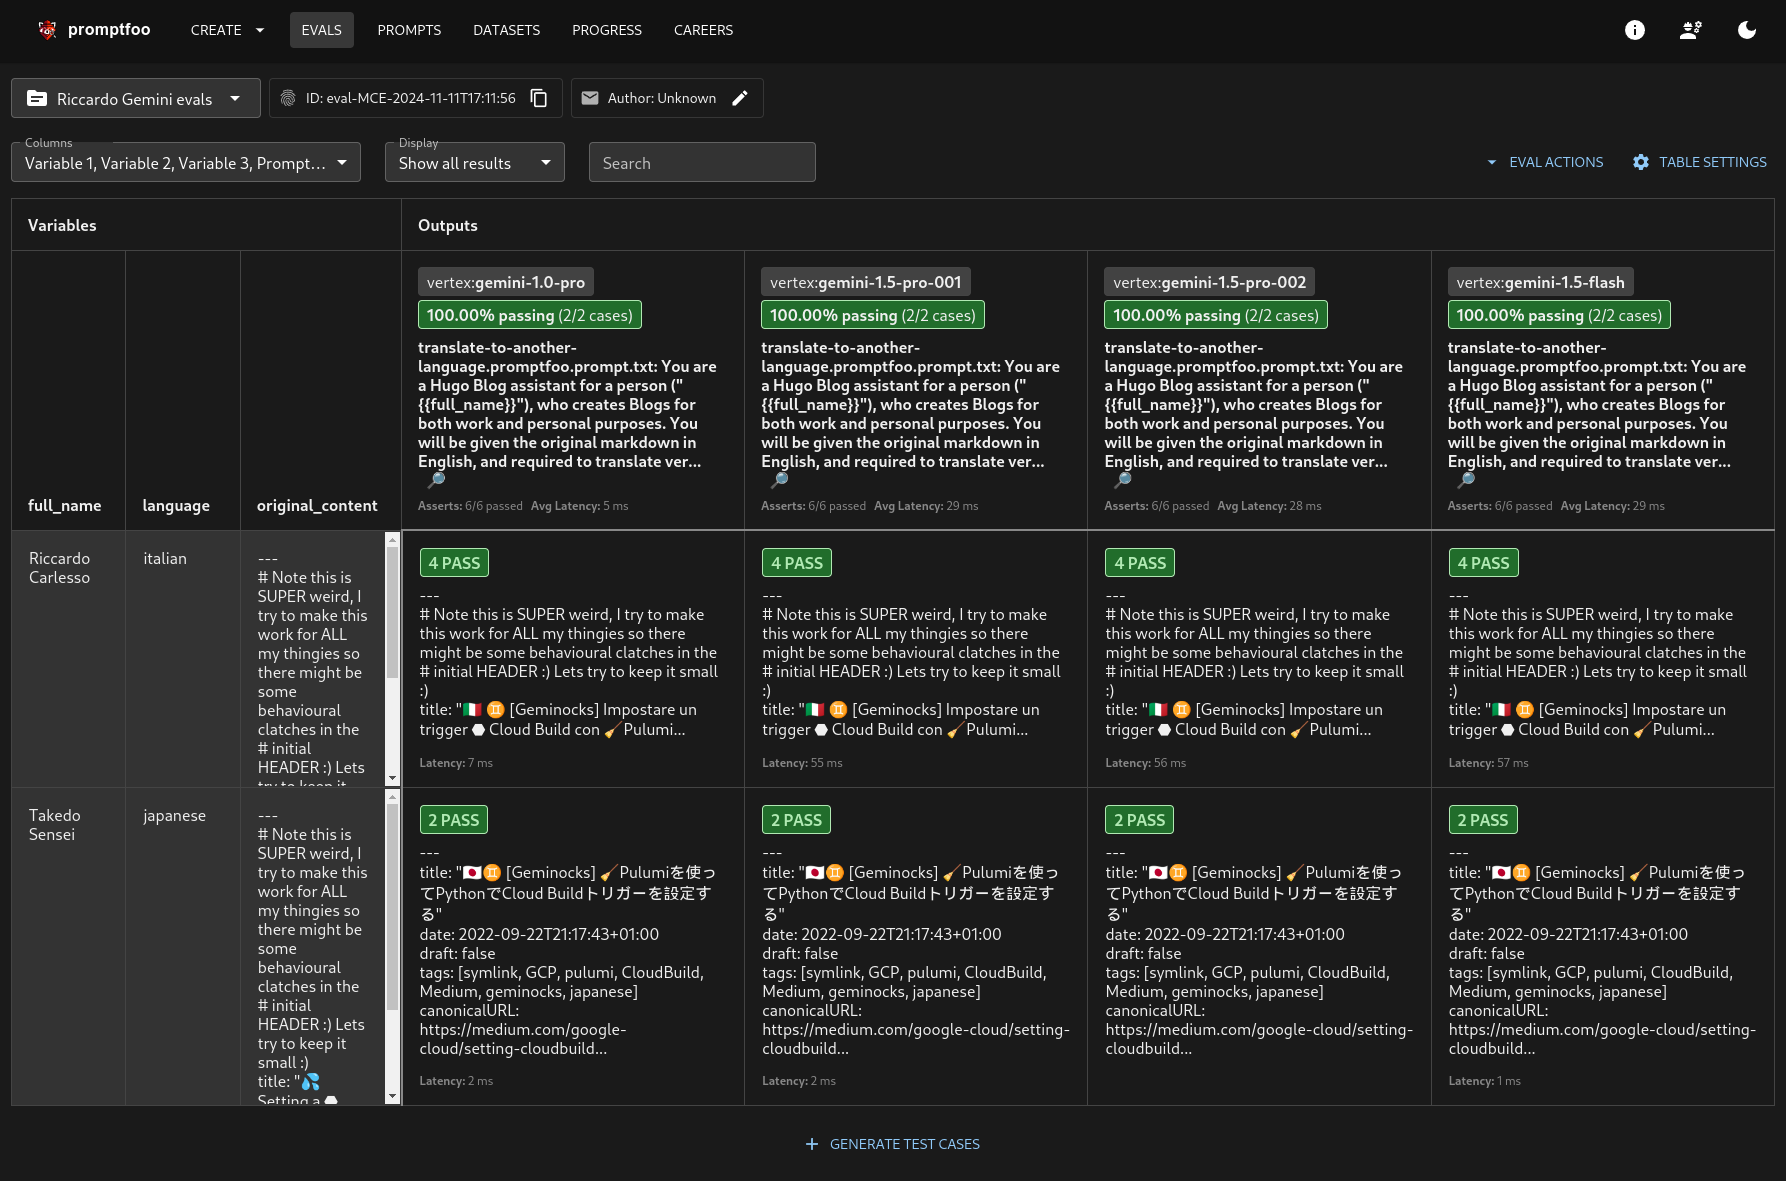Click 100.00% passing badge under gemini-1.0-pro

530,315
